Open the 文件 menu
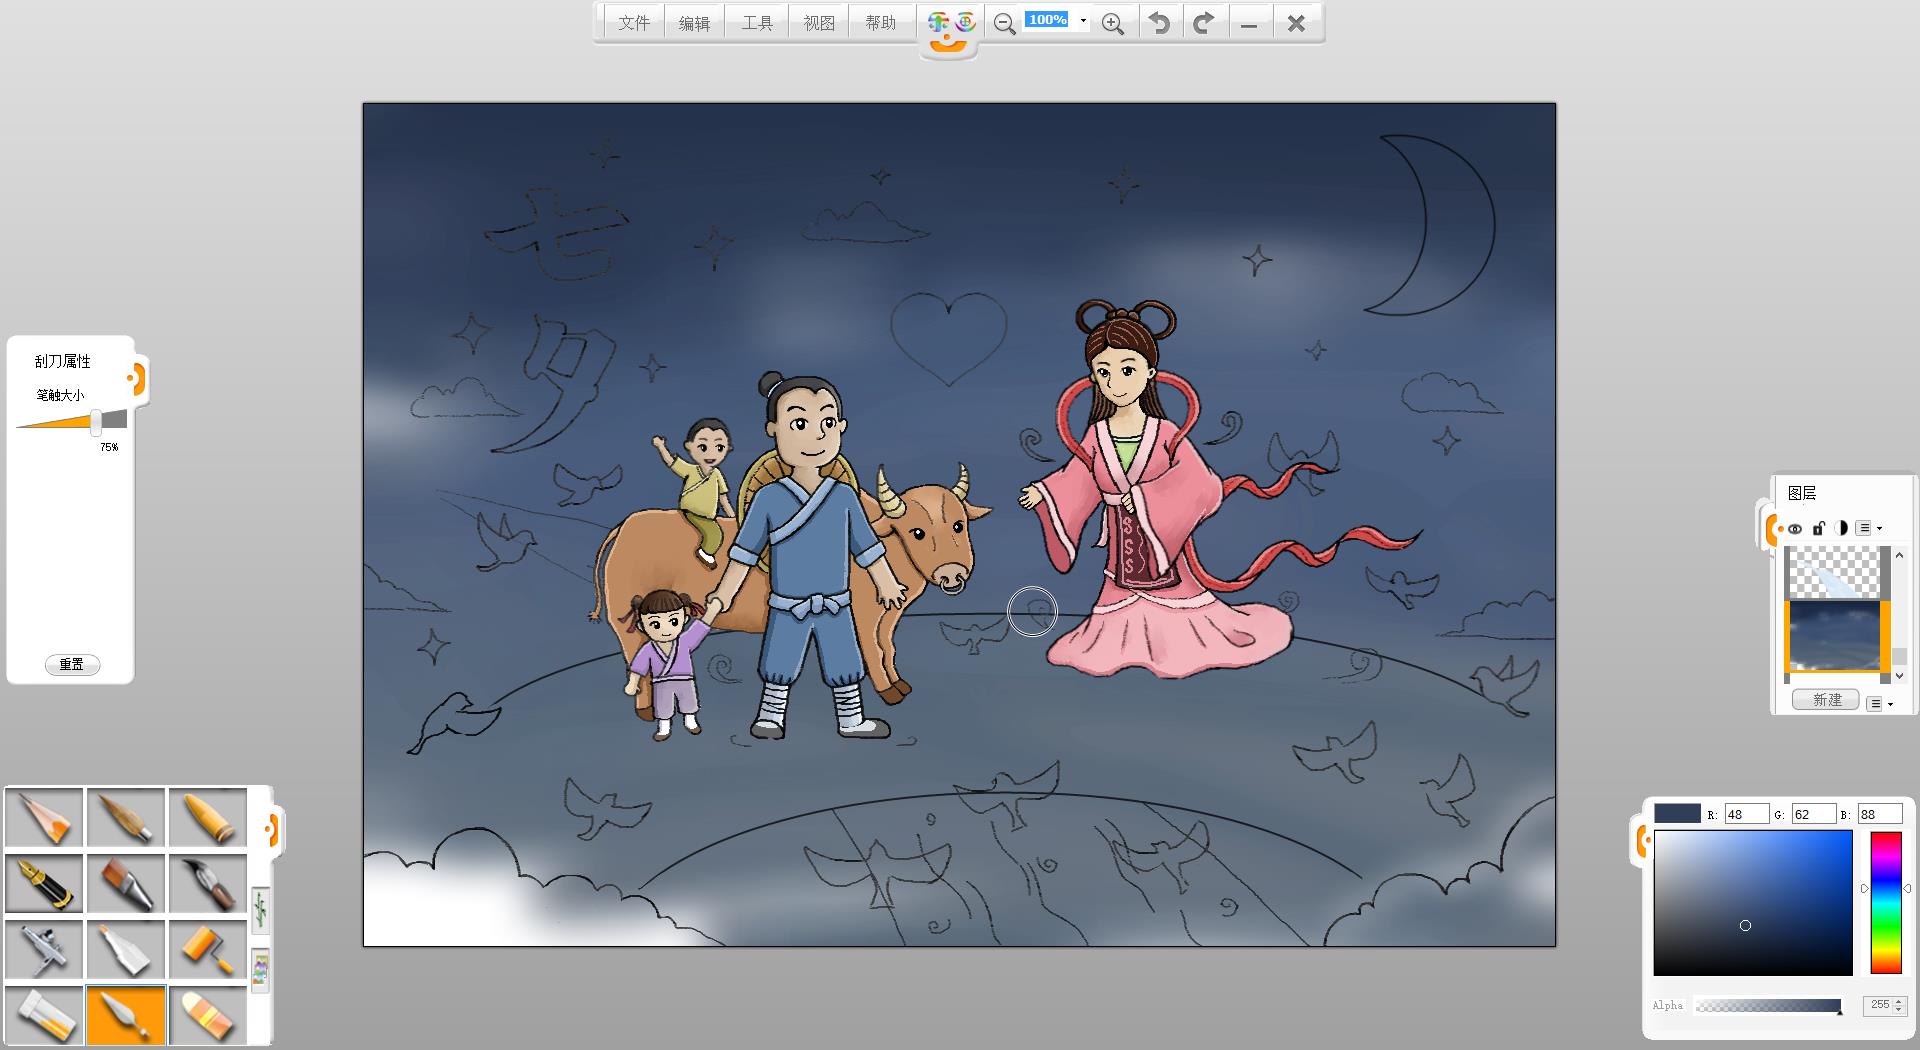Viewport: 1920px width, 1050px height. pos(634,23)
